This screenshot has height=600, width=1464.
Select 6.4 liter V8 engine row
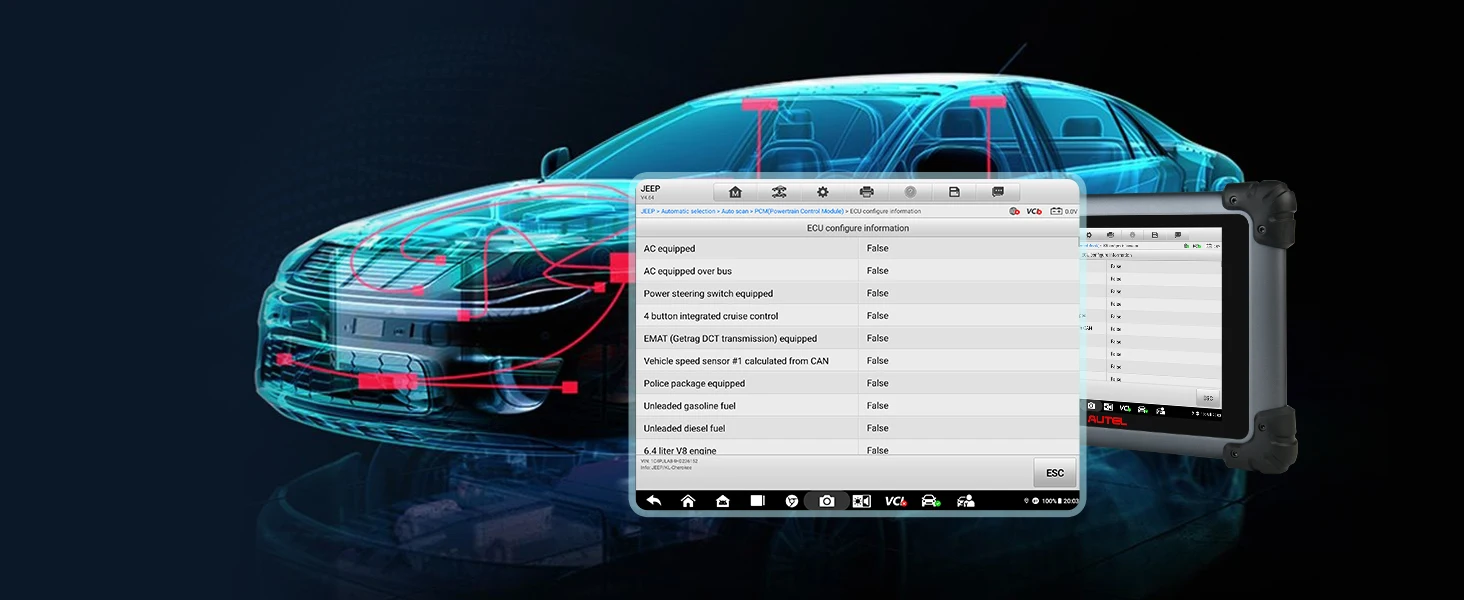click(x=858, y=449)
